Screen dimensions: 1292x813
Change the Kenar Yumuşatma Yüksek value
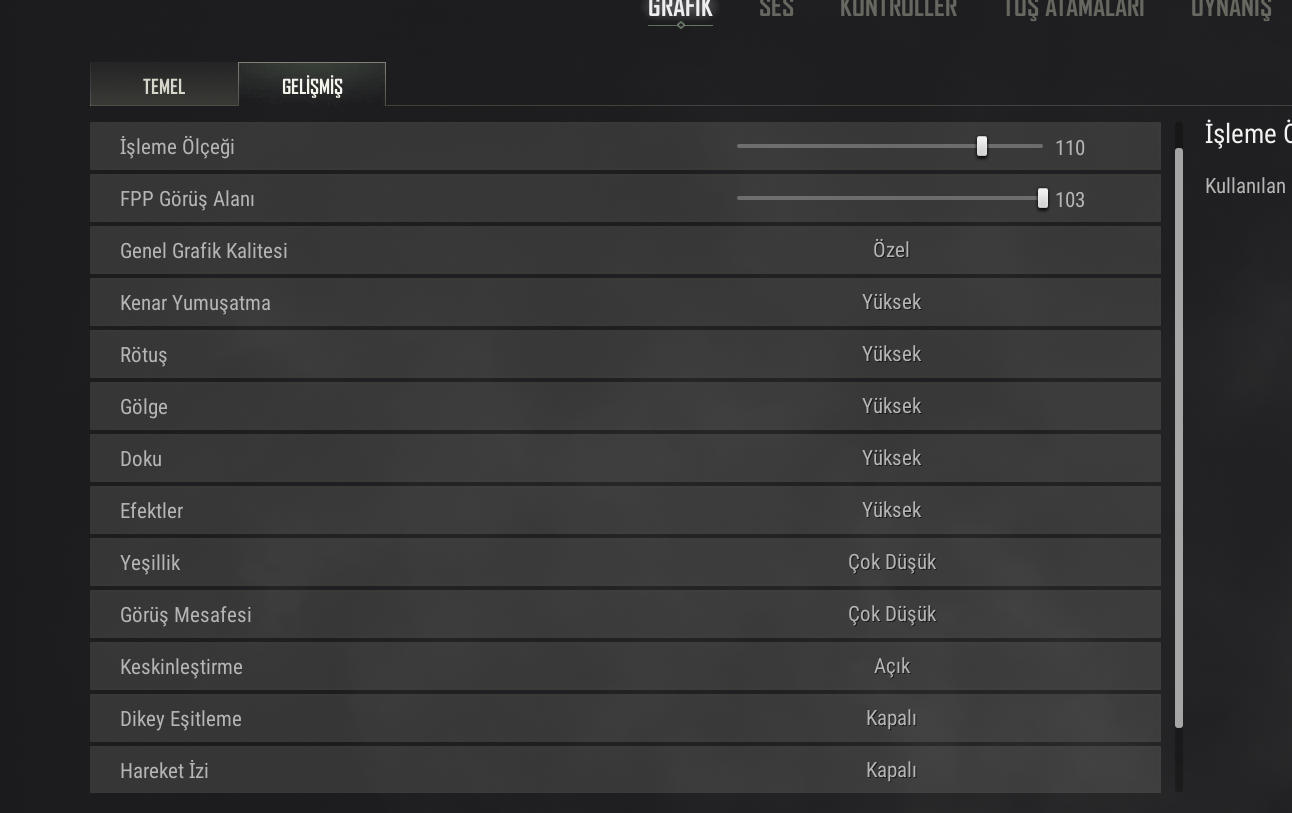[891, 302]
